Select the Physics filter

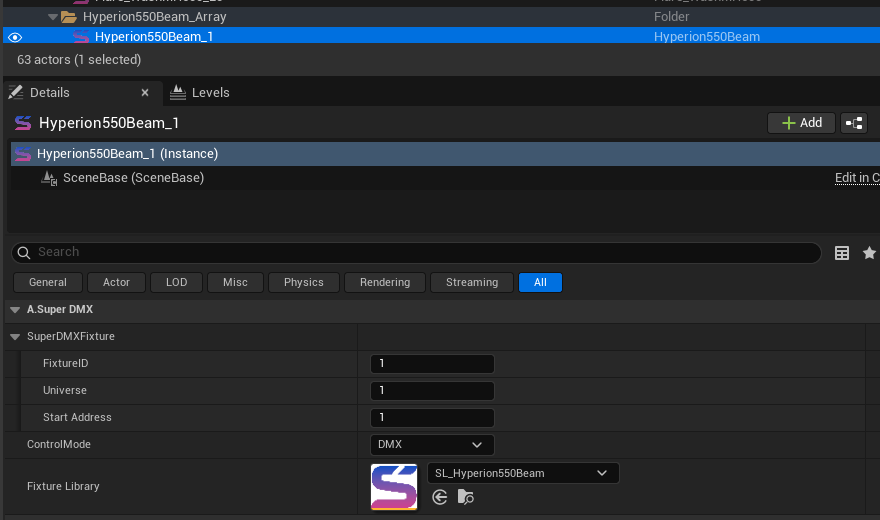click(x=304, y=282)
